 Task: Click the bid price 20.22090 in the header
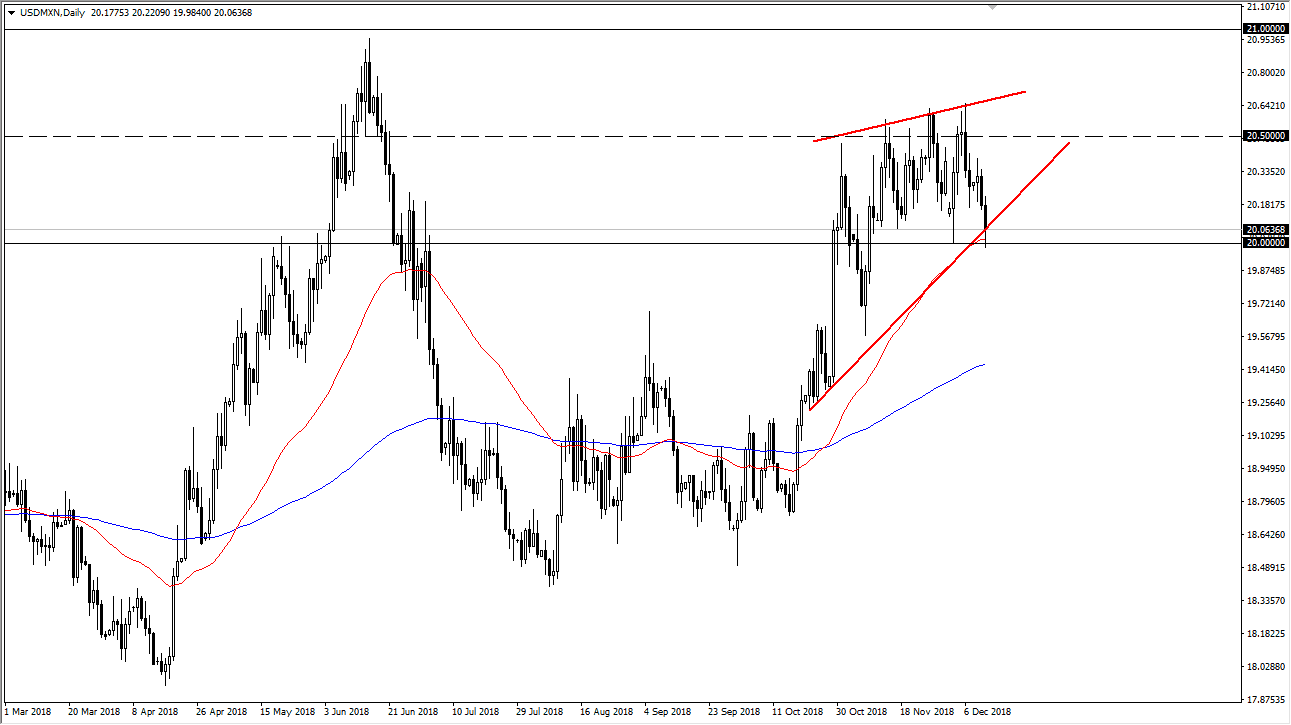pos(150,11)
